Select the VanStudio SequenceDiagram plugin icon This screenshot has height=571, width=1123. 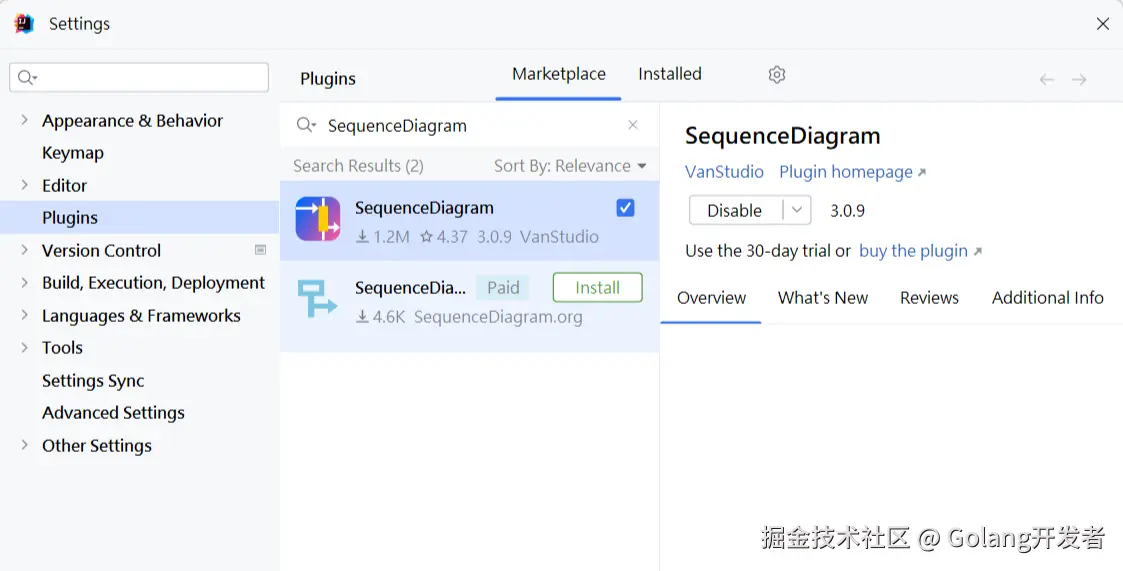click(x=318, y=219)
